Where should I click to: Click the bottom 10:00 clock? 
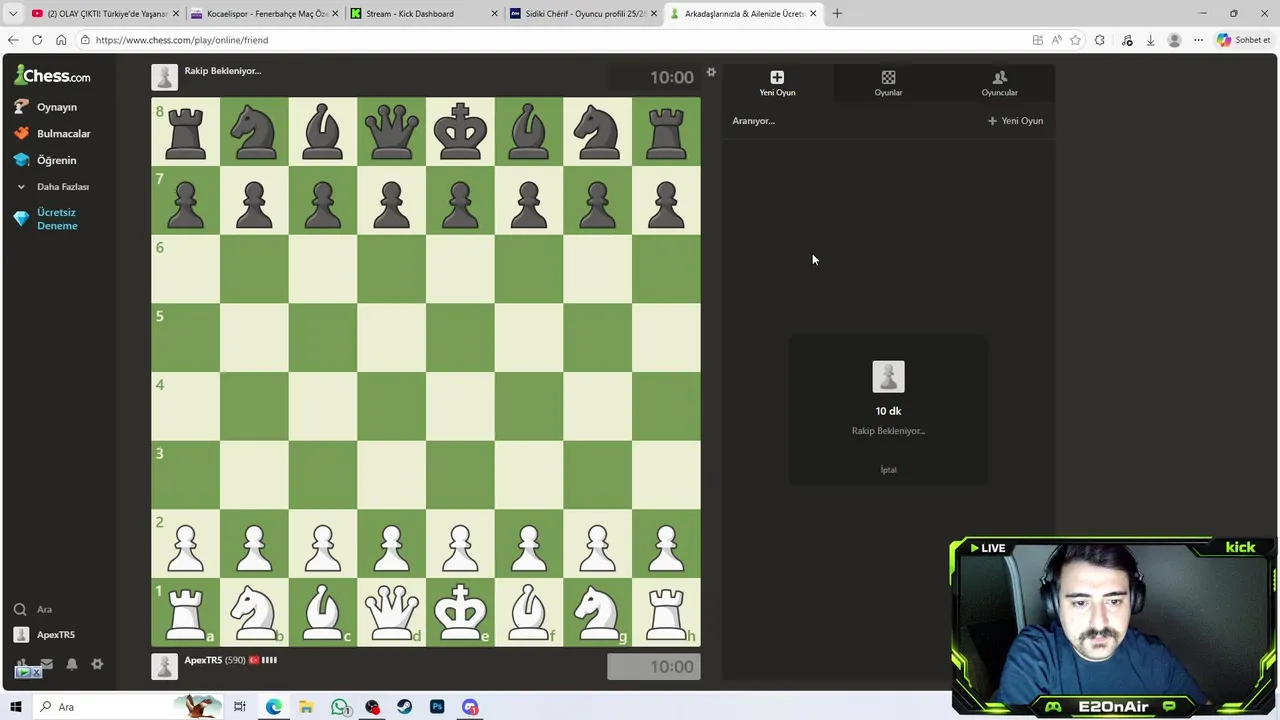click(654, 667)
